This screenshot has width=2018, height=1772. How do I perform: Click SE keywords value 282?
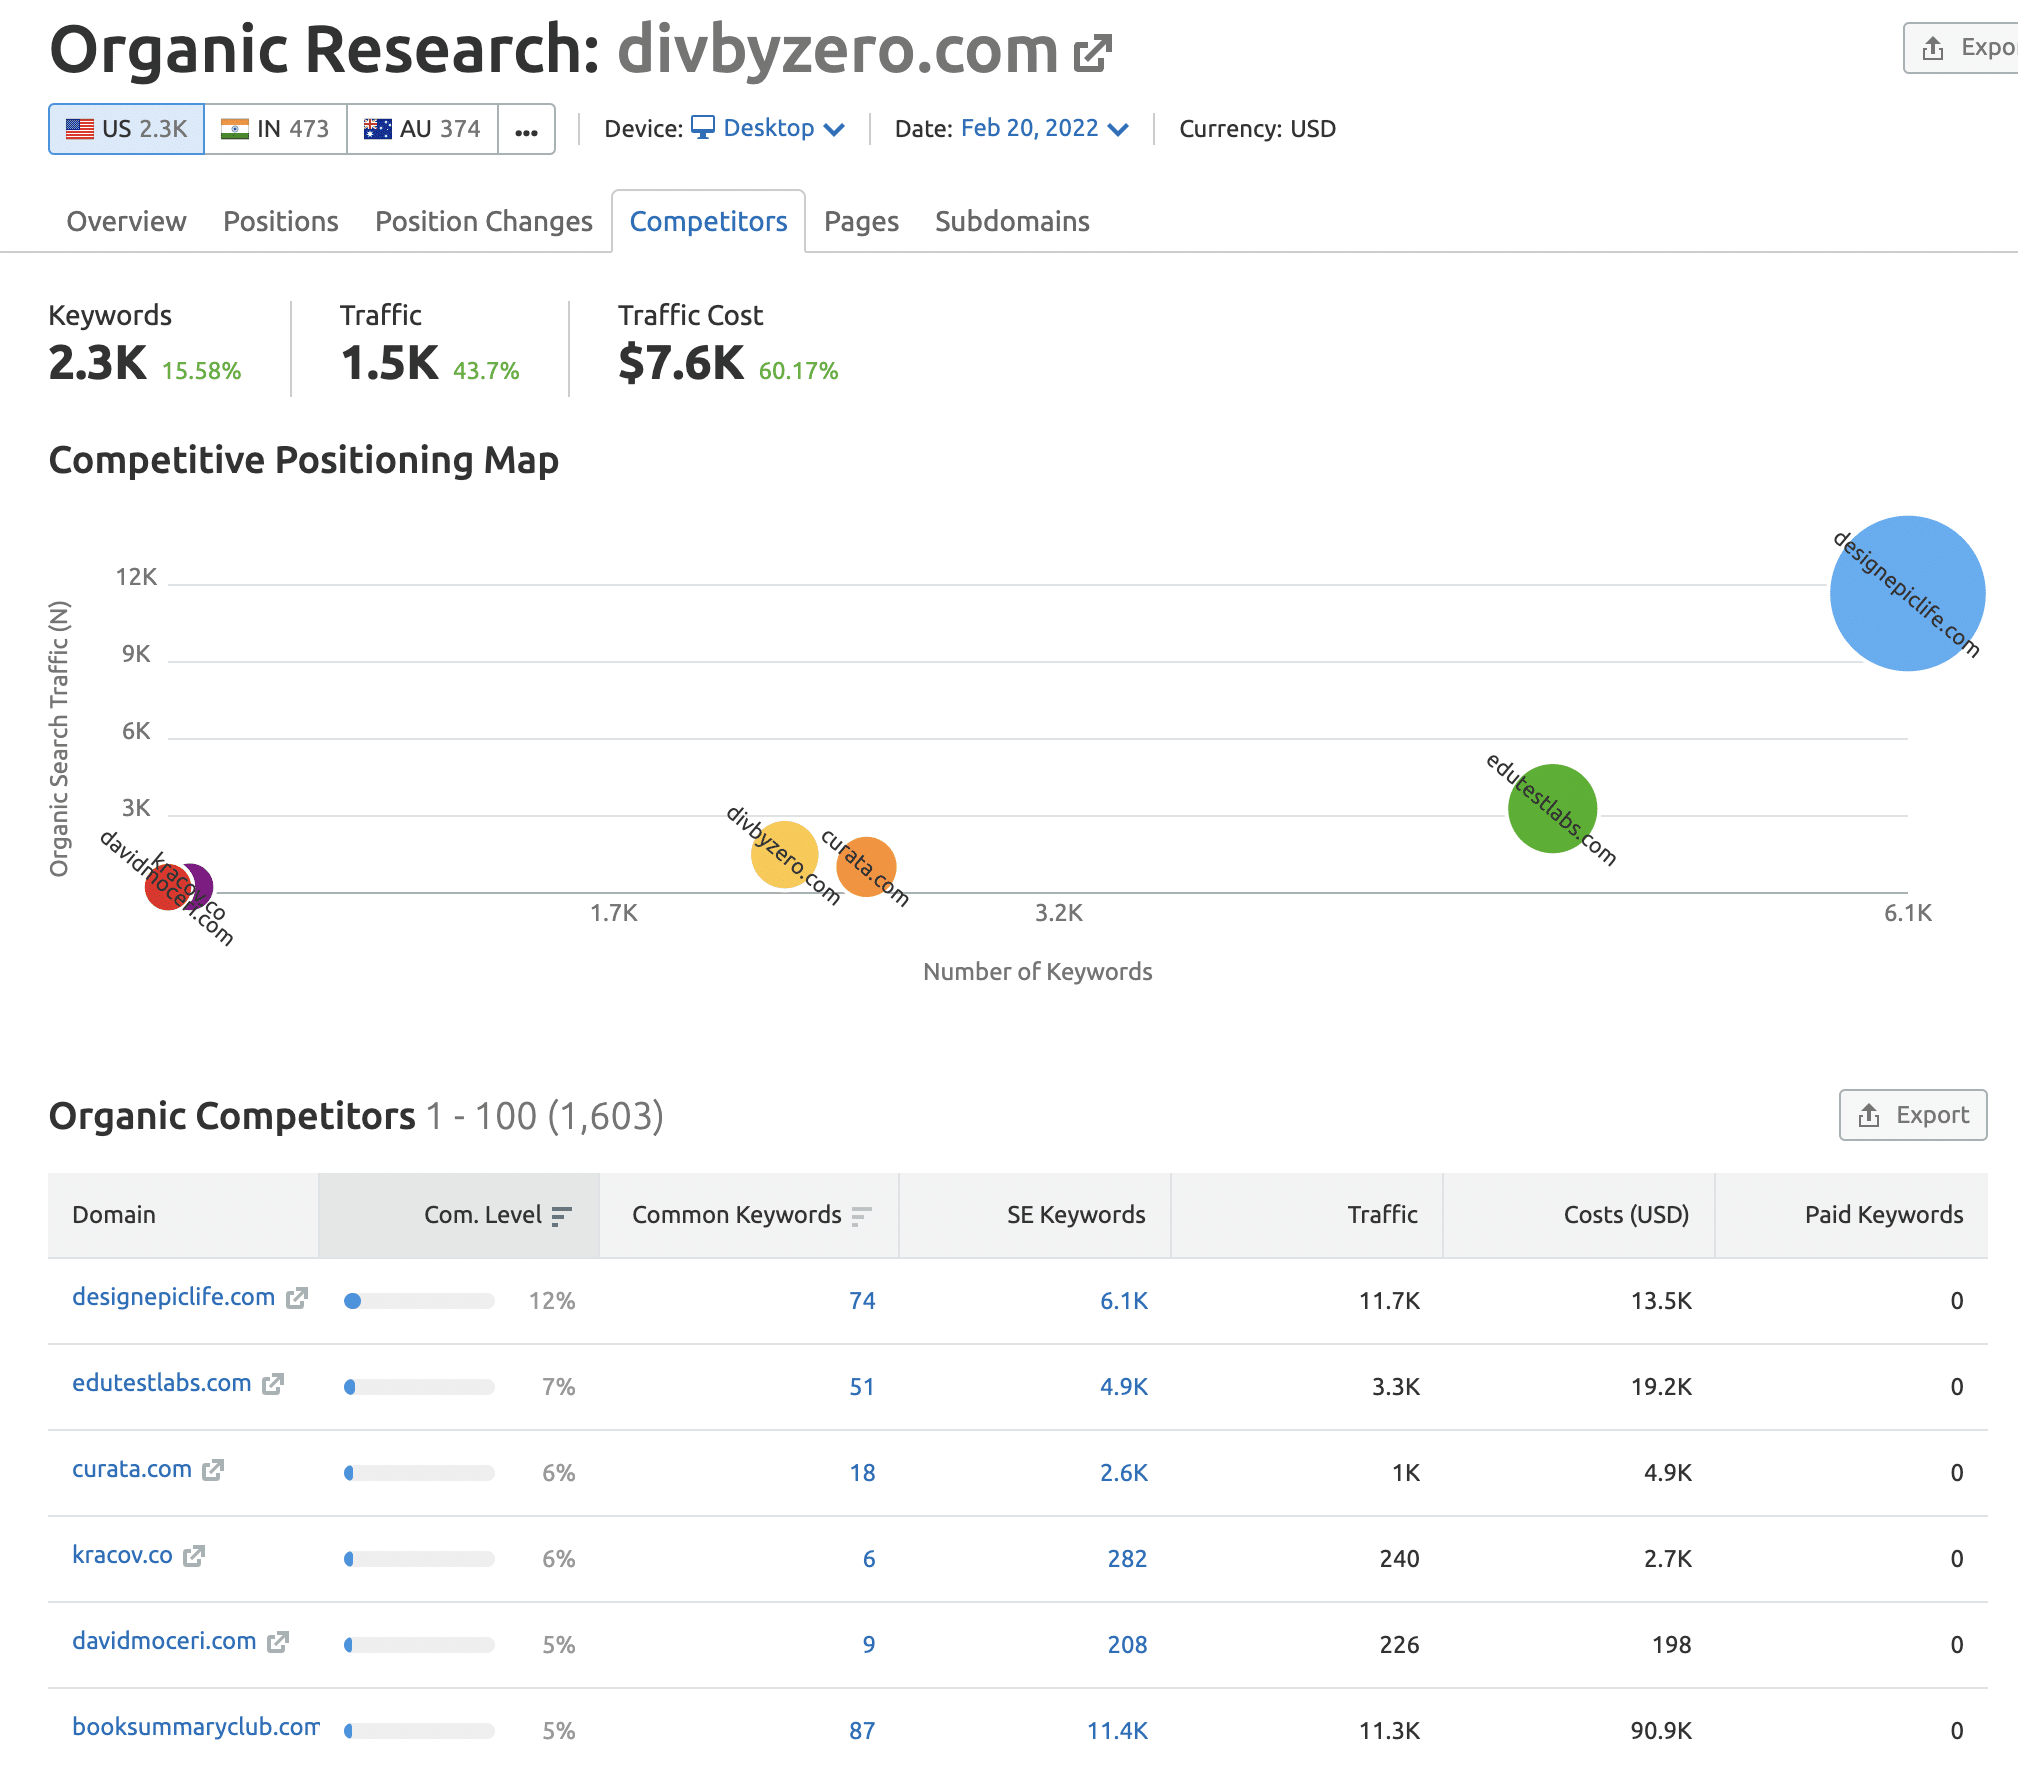(1127, 1559)
